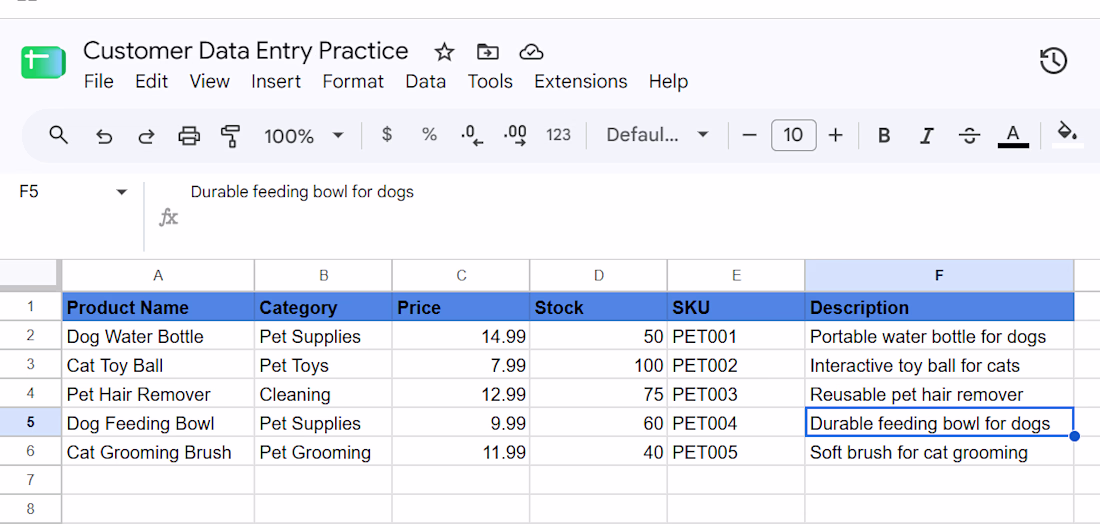1100x524 pixels.
Task: Select the price cell 14.99
Action: pyautogui.click(x=461, y=337)
